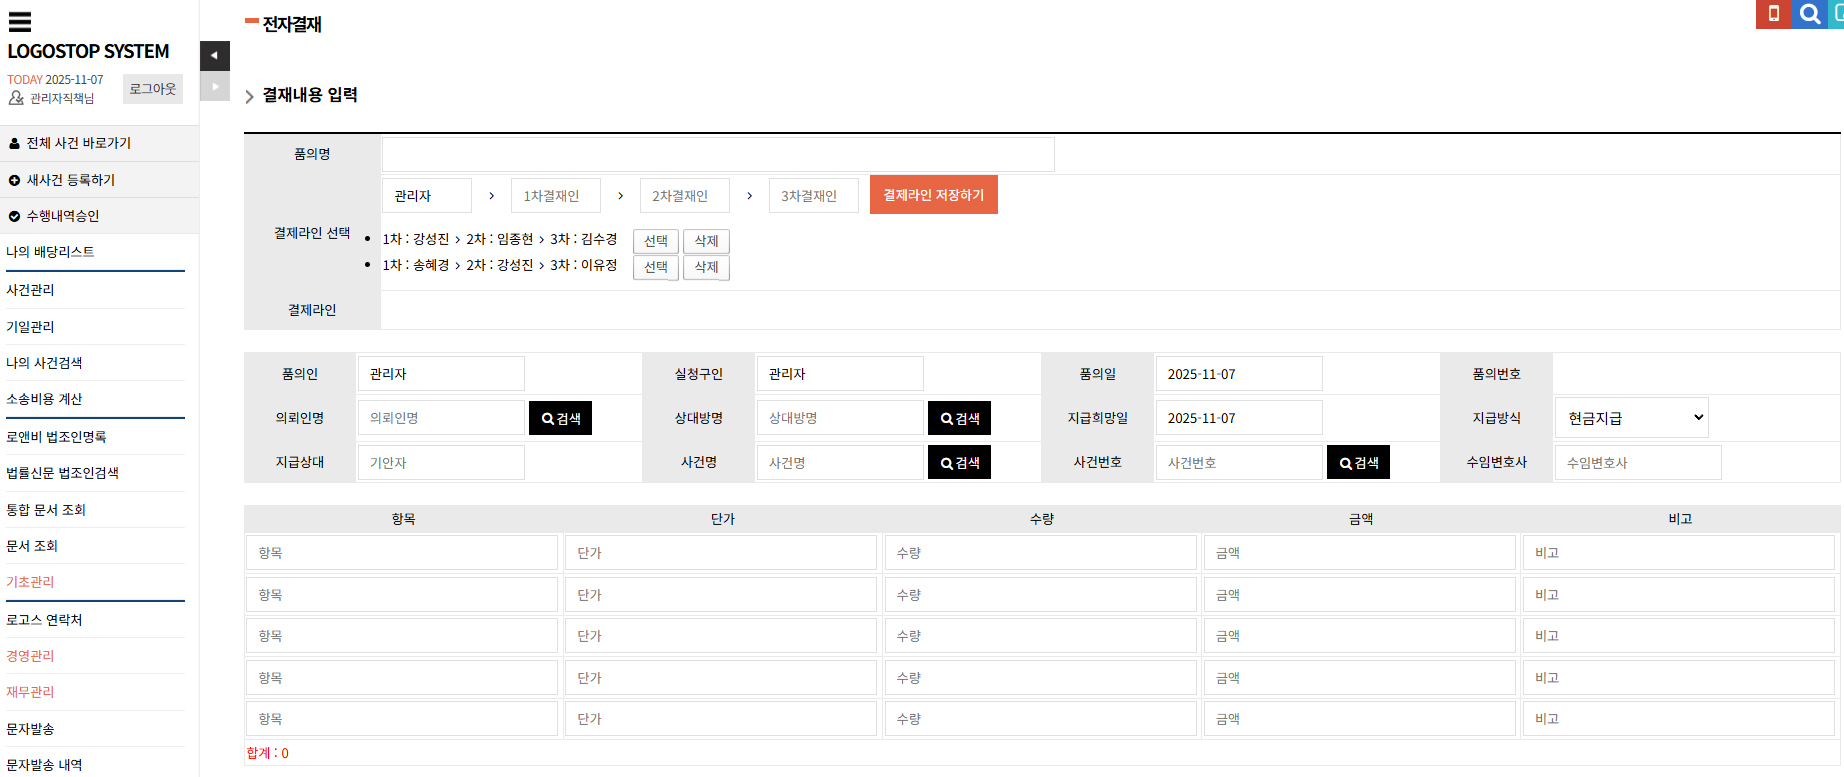Screen dimensions: 1844x777
Task: Open the hamburger menu icon
Action: 20,22
